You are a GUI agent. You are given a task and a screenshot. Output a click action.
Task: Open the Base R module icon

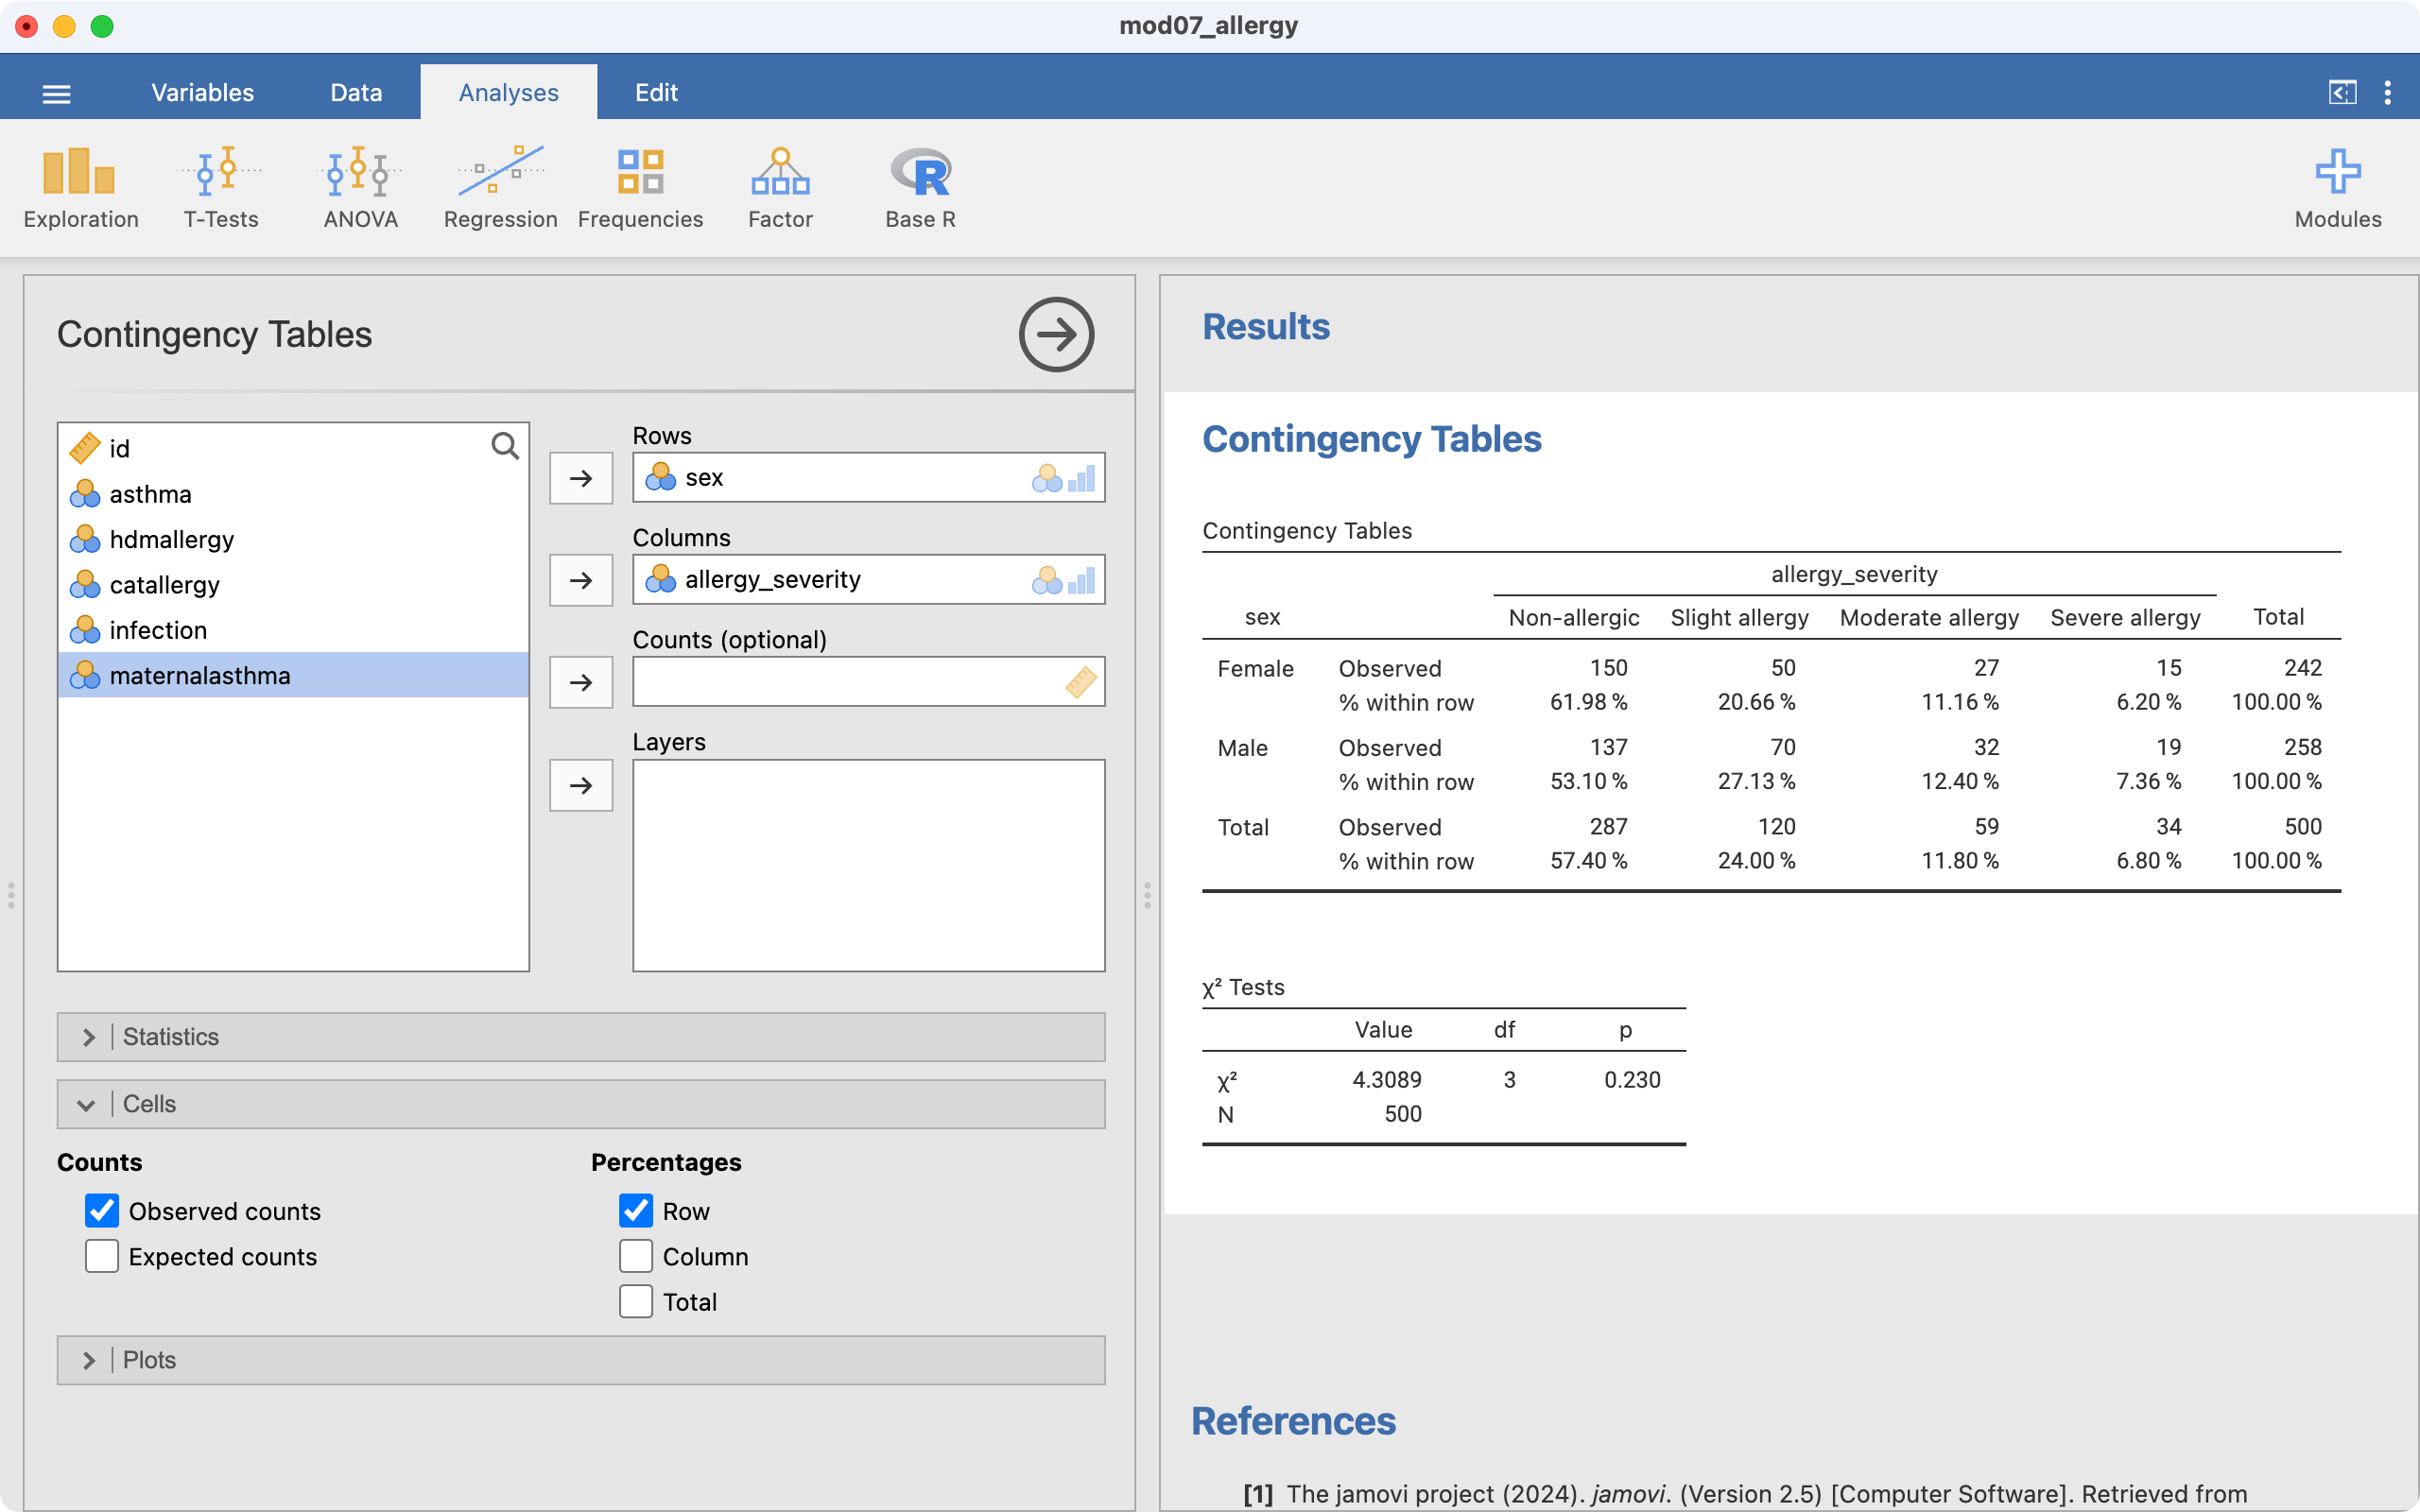point(920,188)
